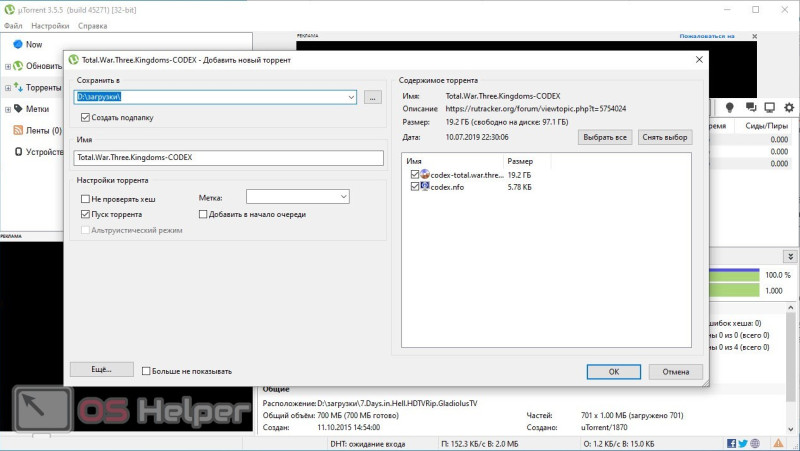The height and width of the screenshot is (451, 800).
Task: Click the Размер column header
Action: point(527,161)
